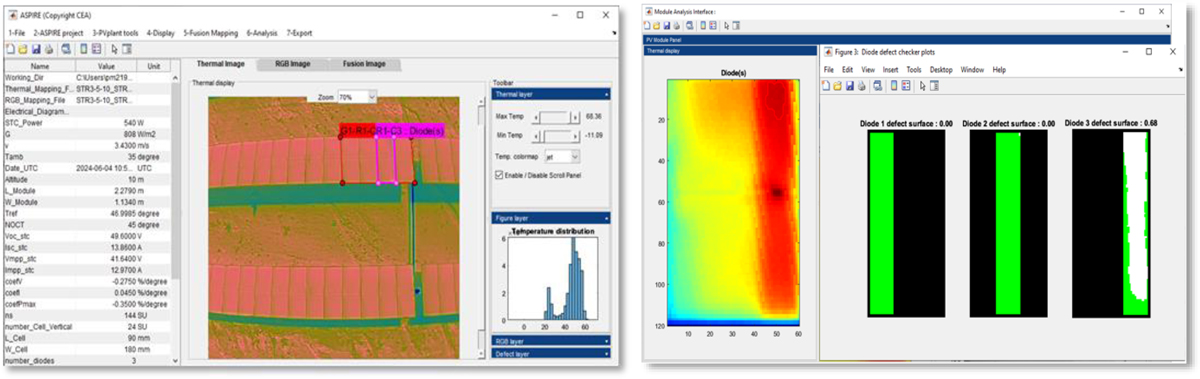Select Edit Plot arrow in ASPIRE toolbar
This screenshot has width=1200, height=379.
click(x=114, y=49)
